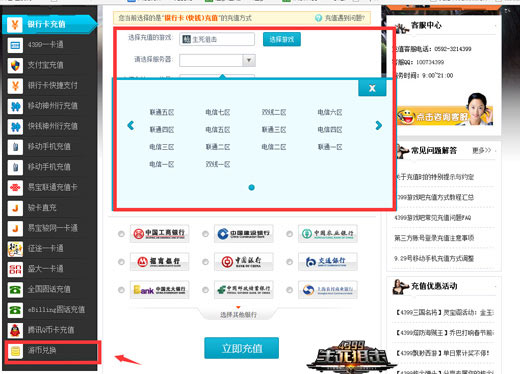Open 4399游戏吧常见充值问题FAQ link
Viewport: 520px width, 374px height.
click(x=433, y=218)
